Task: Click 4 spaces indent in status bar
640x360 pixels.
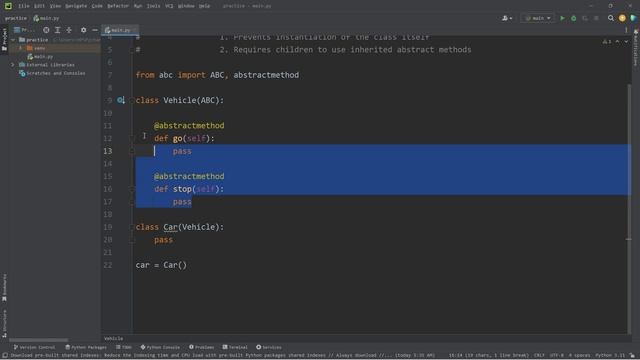Action: (x=579, y=355)
